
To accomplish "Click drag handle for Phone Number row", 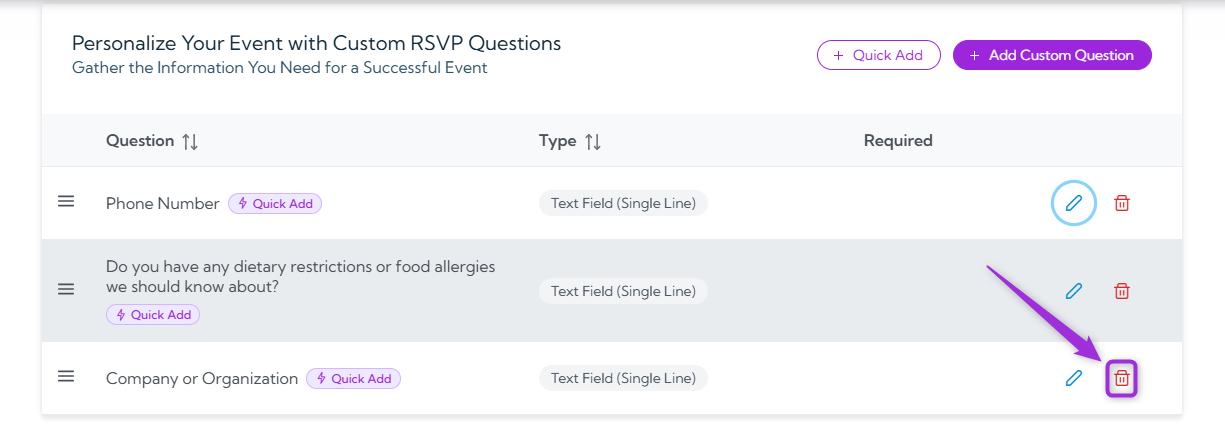I will pos(66,202).
